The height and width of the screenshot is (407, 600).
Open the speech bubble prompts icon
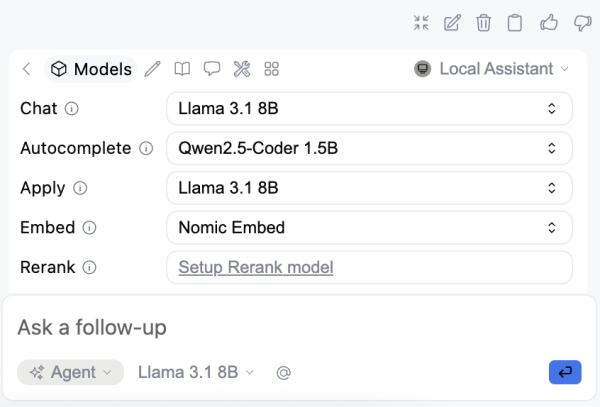tap(211, 69)
